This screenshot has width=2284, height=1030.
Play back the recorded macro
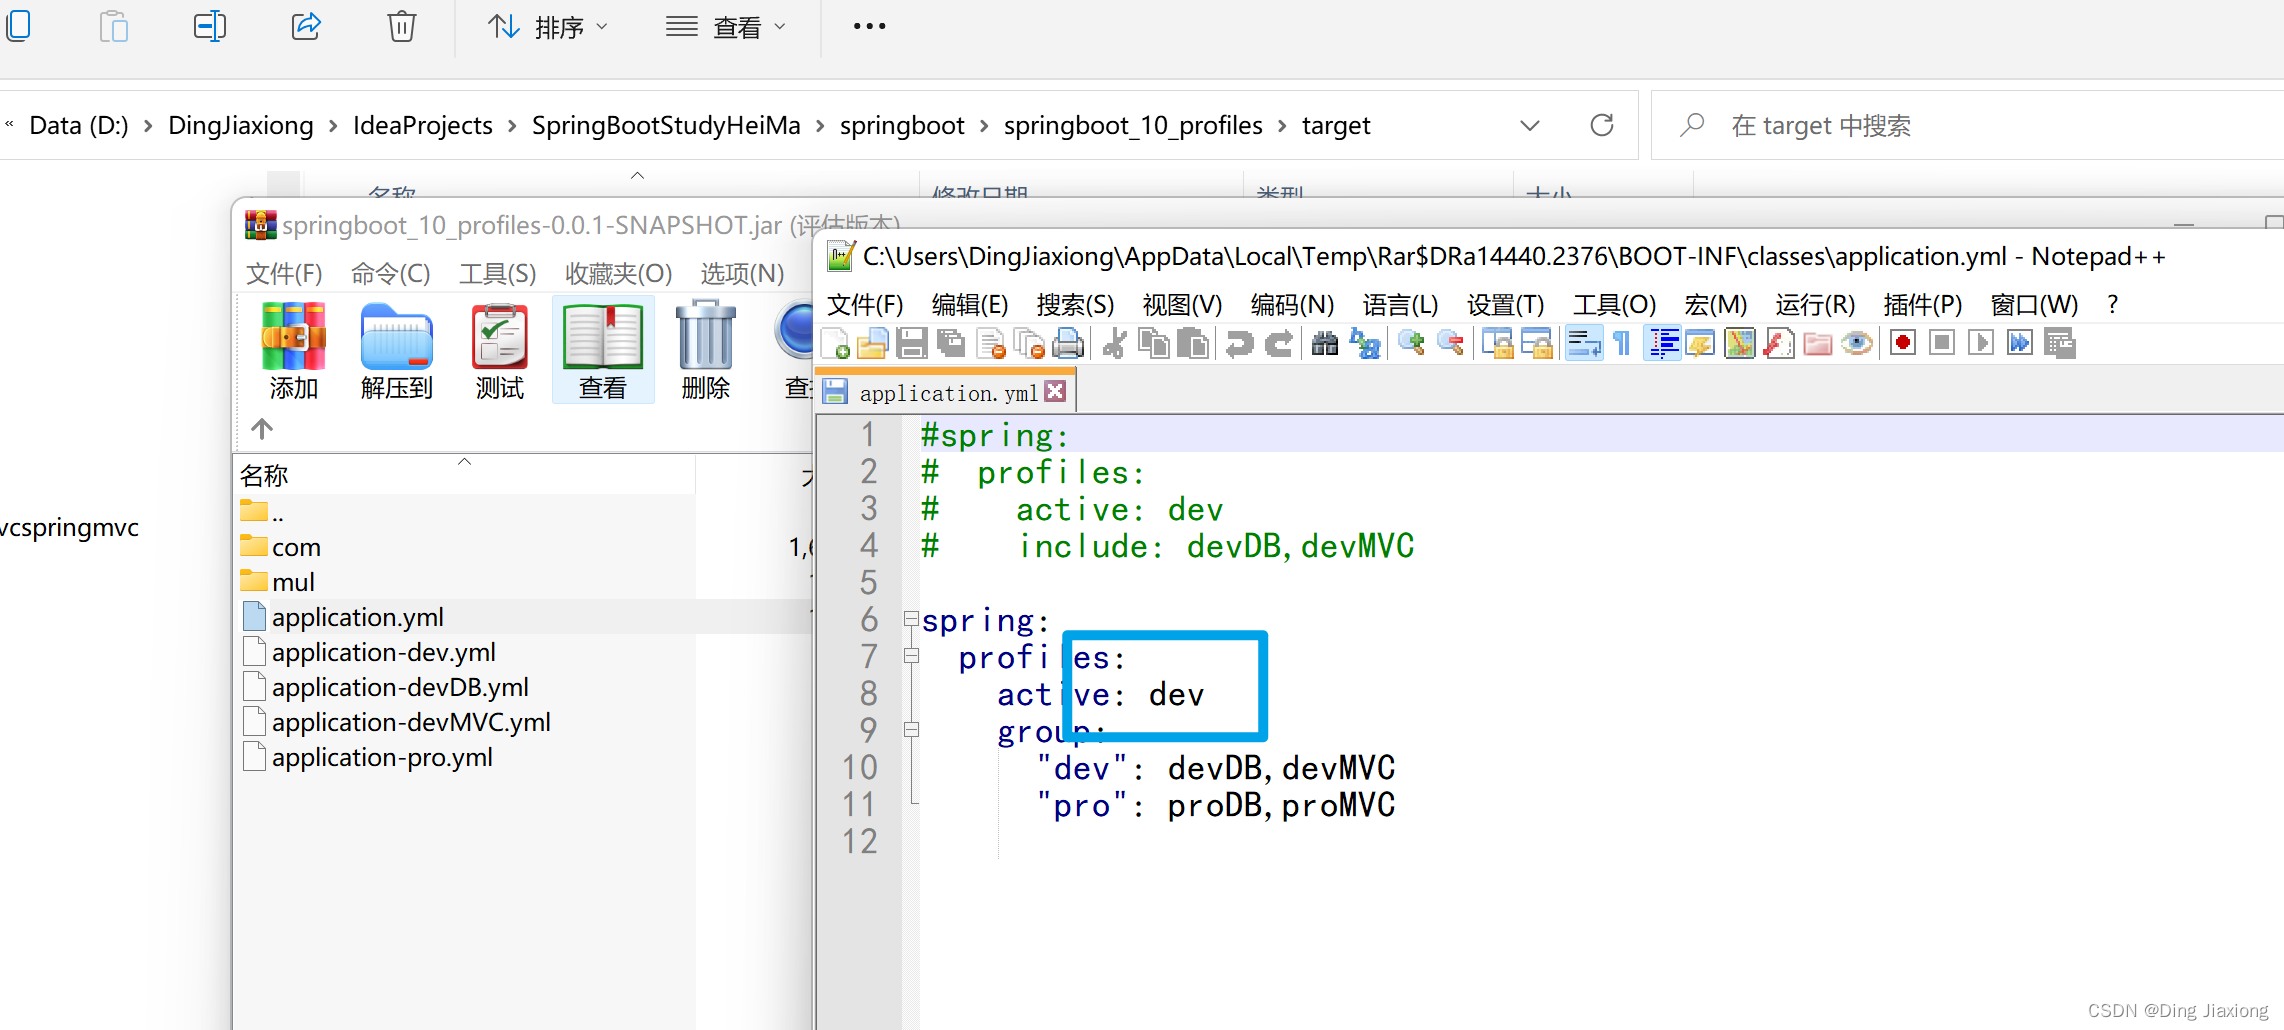point(1981,344)
